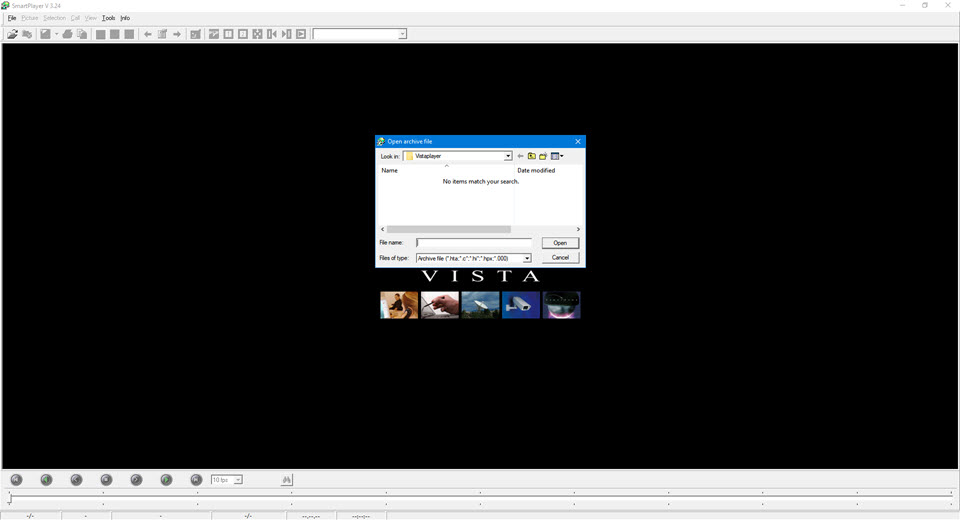Click the Up One Level folder icon
Image resolution: width=960 pixels, height=520 pixels.
click(532, 156)
